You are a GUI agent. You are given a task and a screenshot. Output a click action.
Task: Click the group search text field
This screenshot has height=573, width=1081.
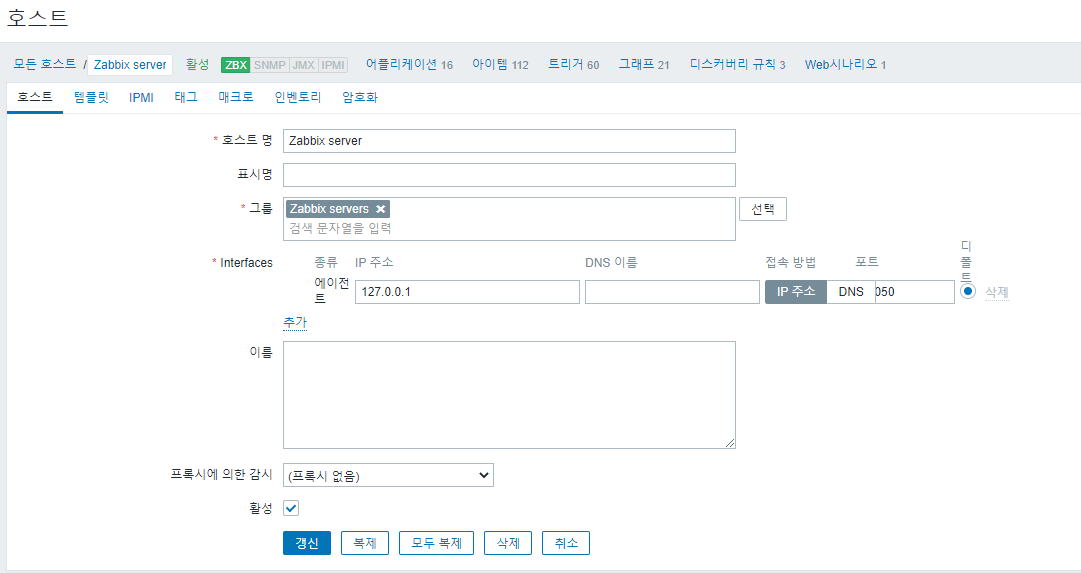pyautogui.click(x=509, y=228)
